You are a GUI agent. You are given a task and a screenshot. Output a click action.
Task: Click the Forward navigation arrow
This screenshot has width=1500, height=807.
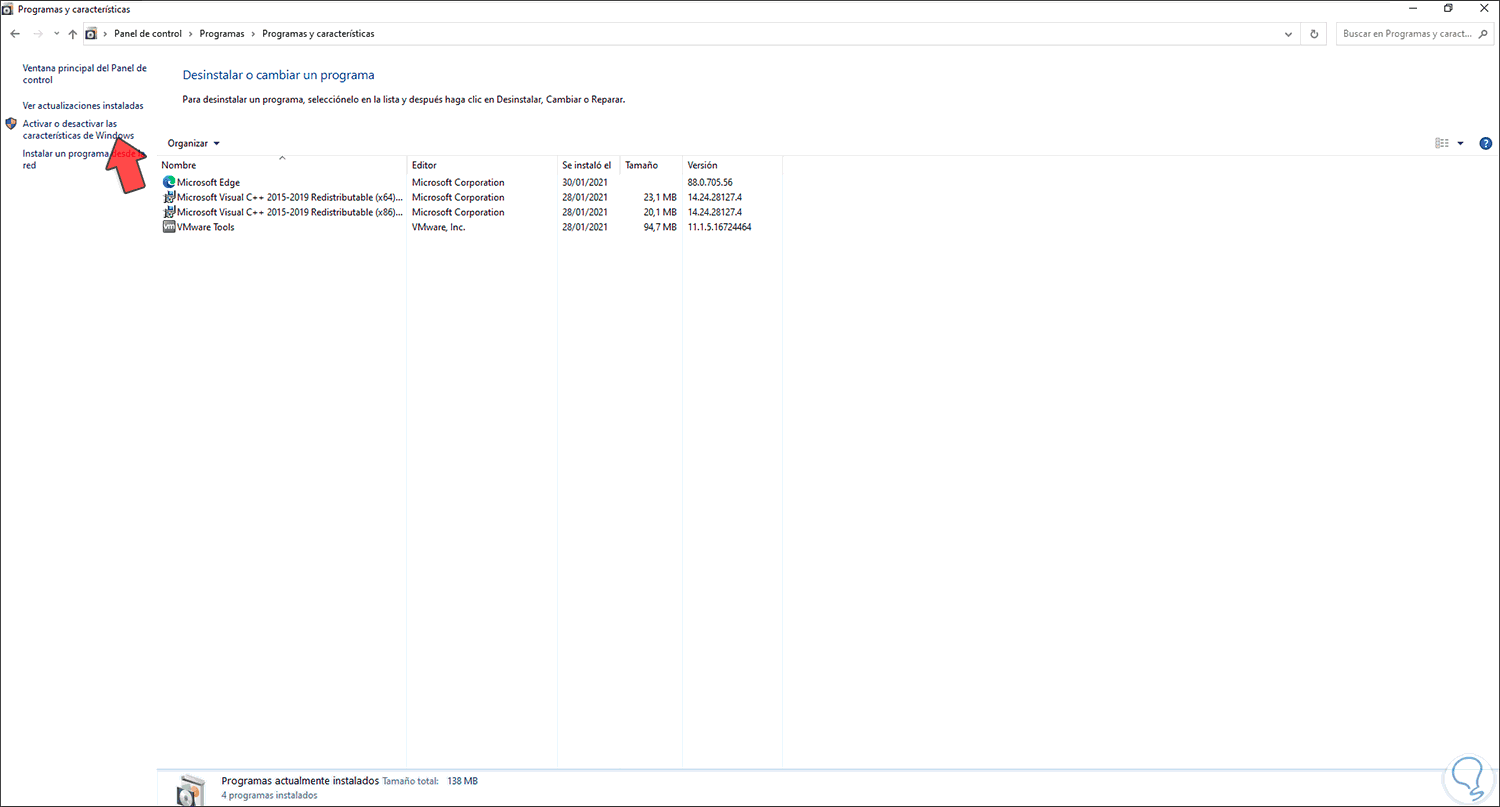click(38, 34)
